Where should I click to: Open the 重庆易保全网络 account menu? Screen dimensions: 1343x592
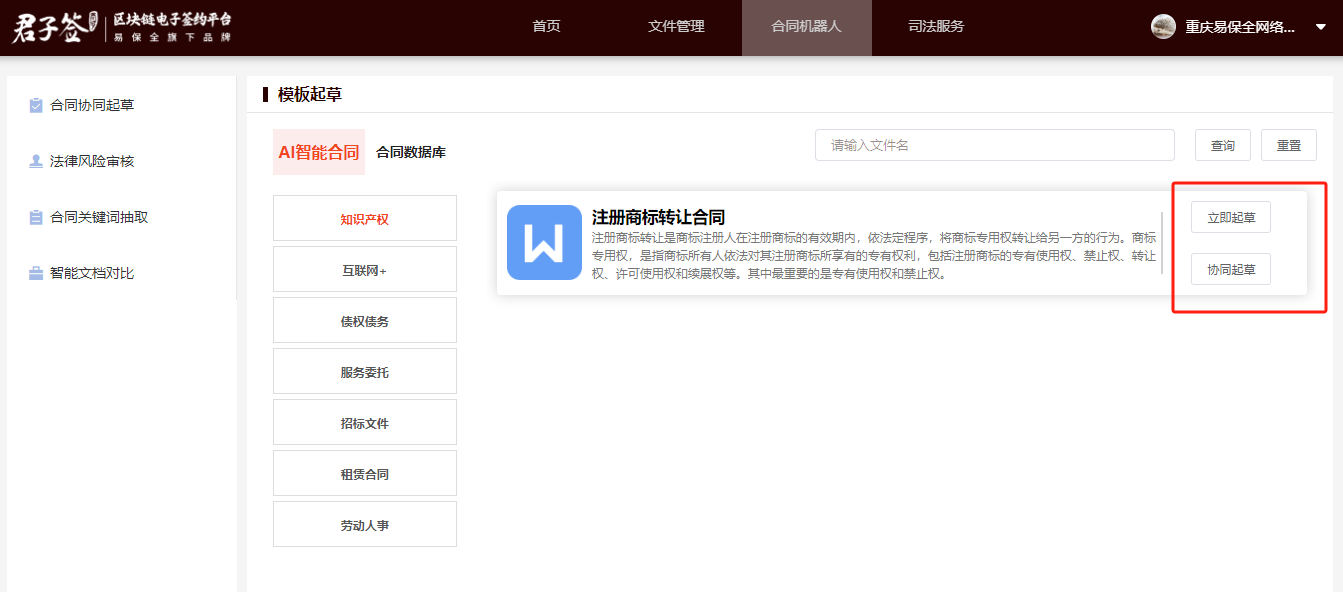tap(1240, 27)
